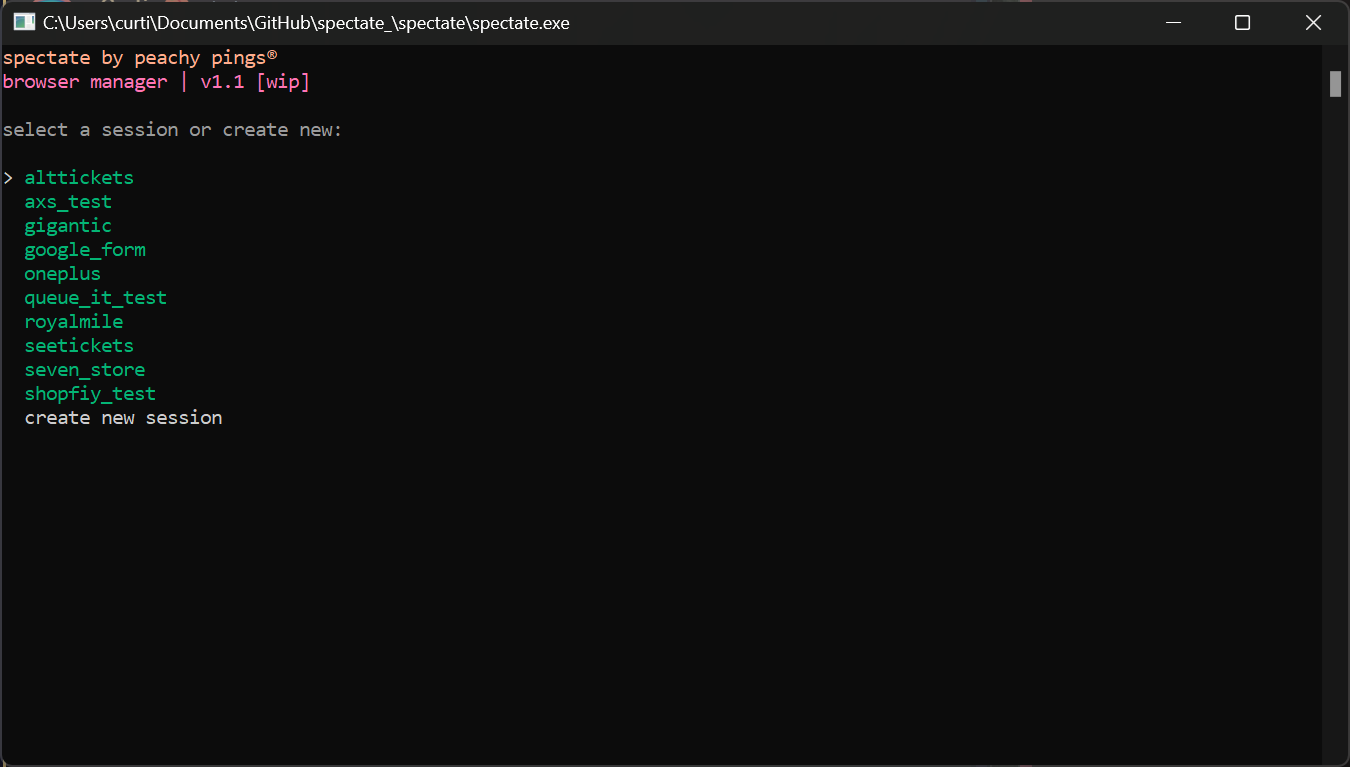Click the window title path text
This screenshot has height=767, width=1350.
pyautogui.click(x=306, y=22)
